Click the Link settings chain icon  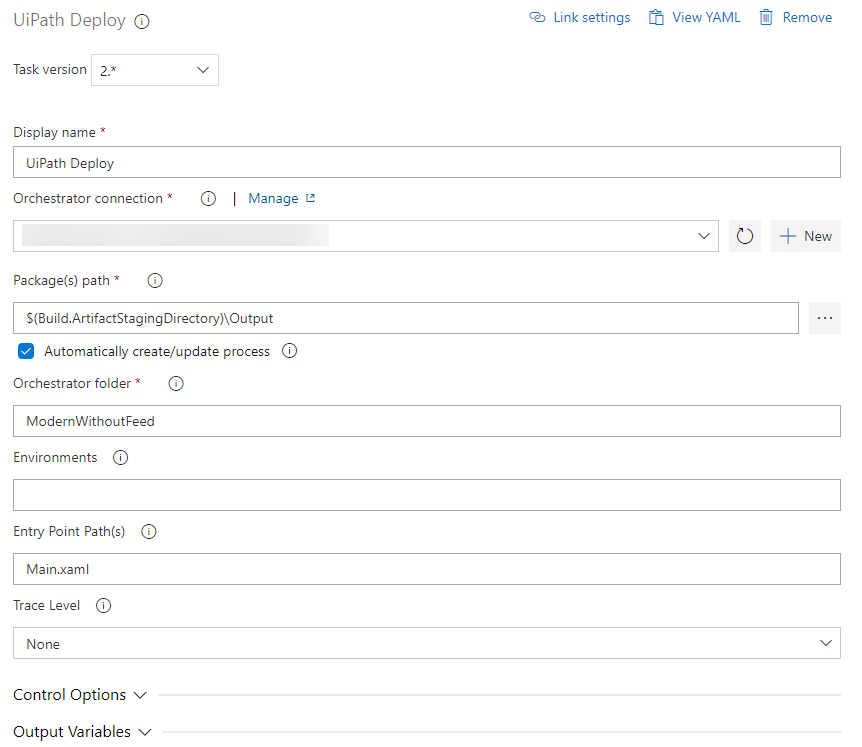pos(537,18)
